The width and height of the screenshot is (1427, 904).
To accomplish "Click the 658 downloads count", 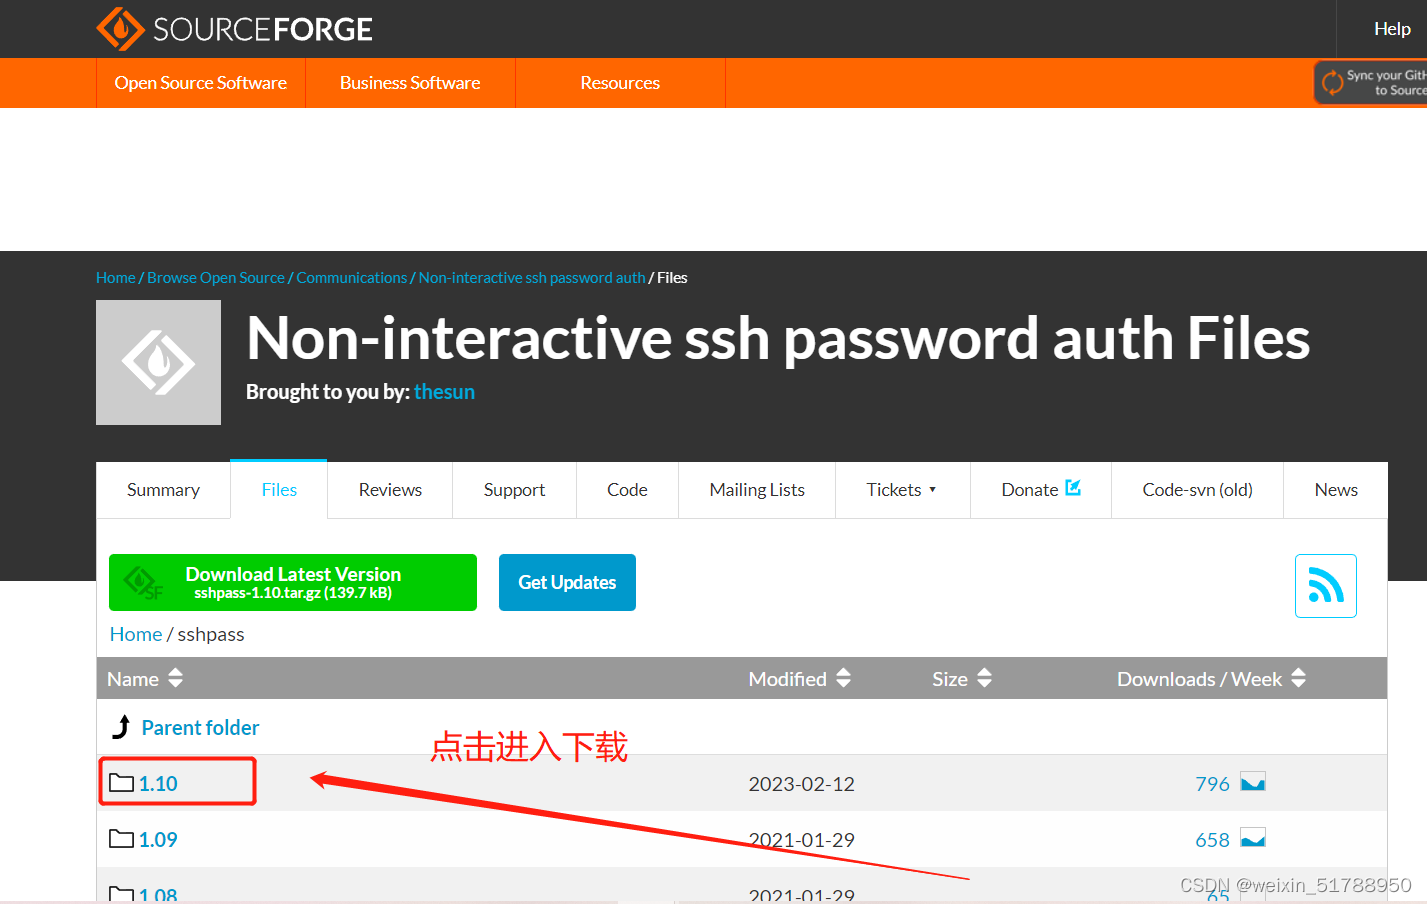I will point(1212,840).
